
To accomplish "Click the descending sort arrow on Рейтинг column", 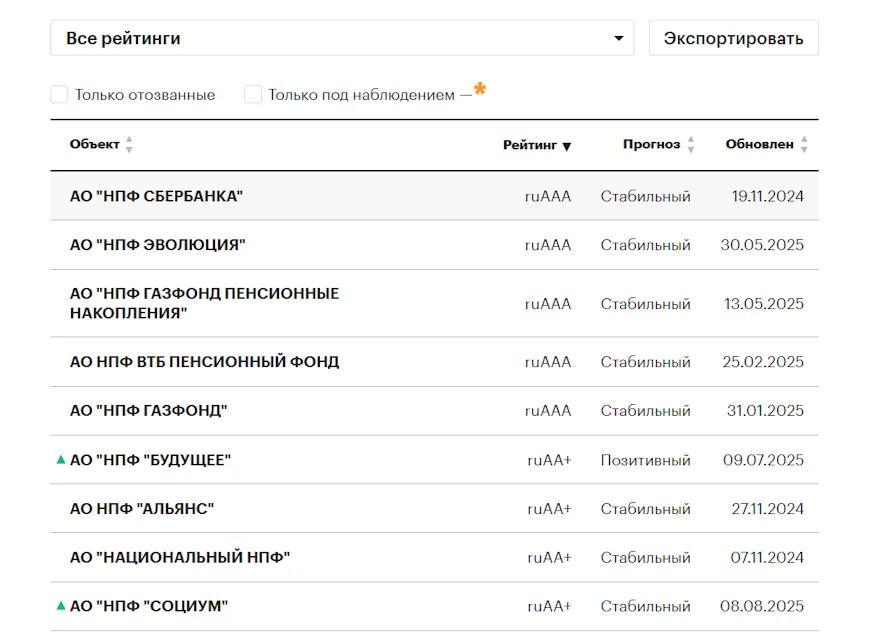I will (x=567, y=146).
